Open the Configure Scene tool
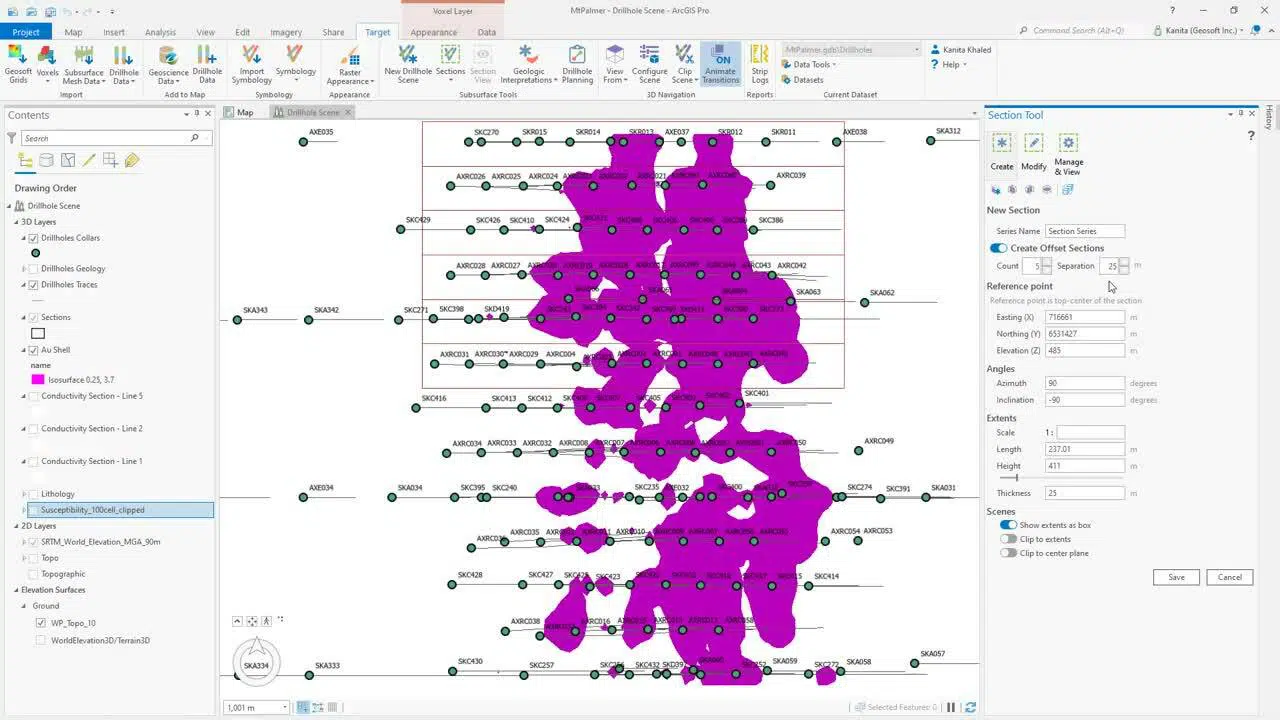The image size is (1280, 720). point(650,64)
